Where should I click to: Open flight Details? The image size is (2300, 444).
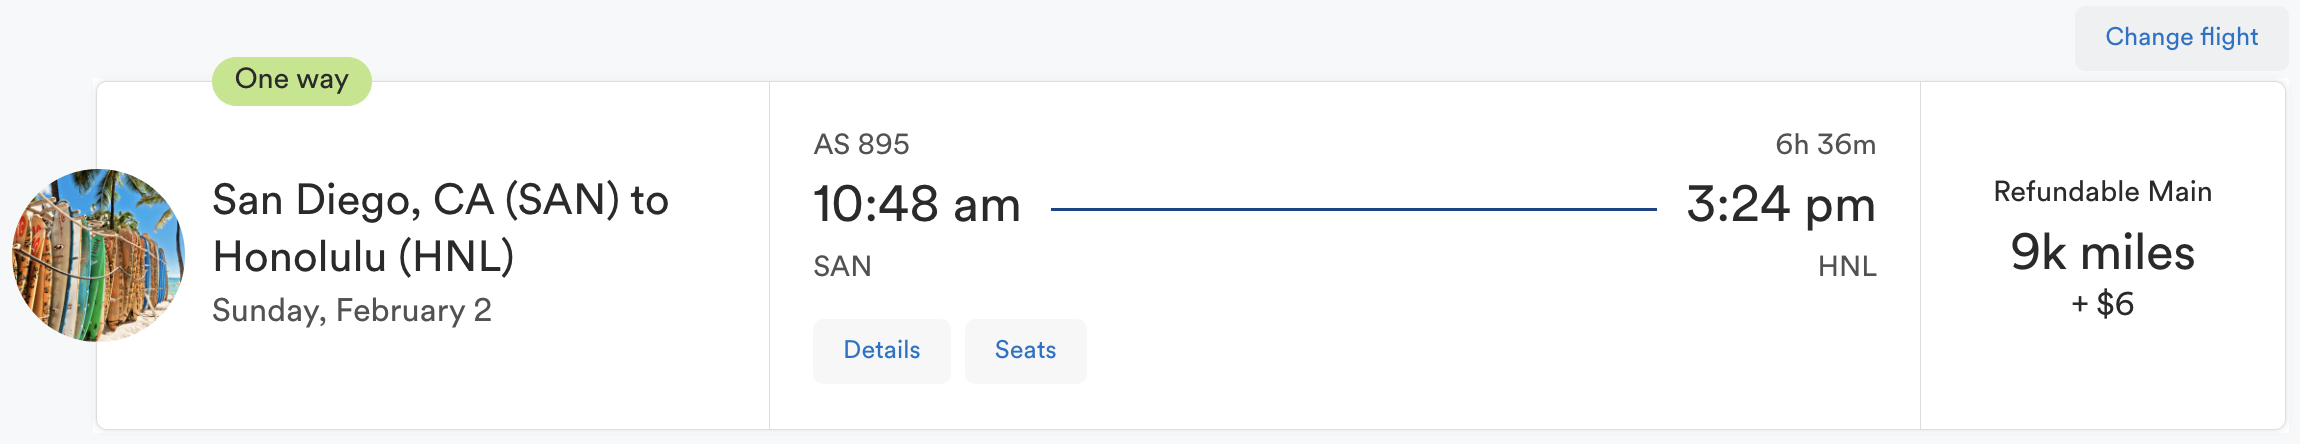(881, 351)
